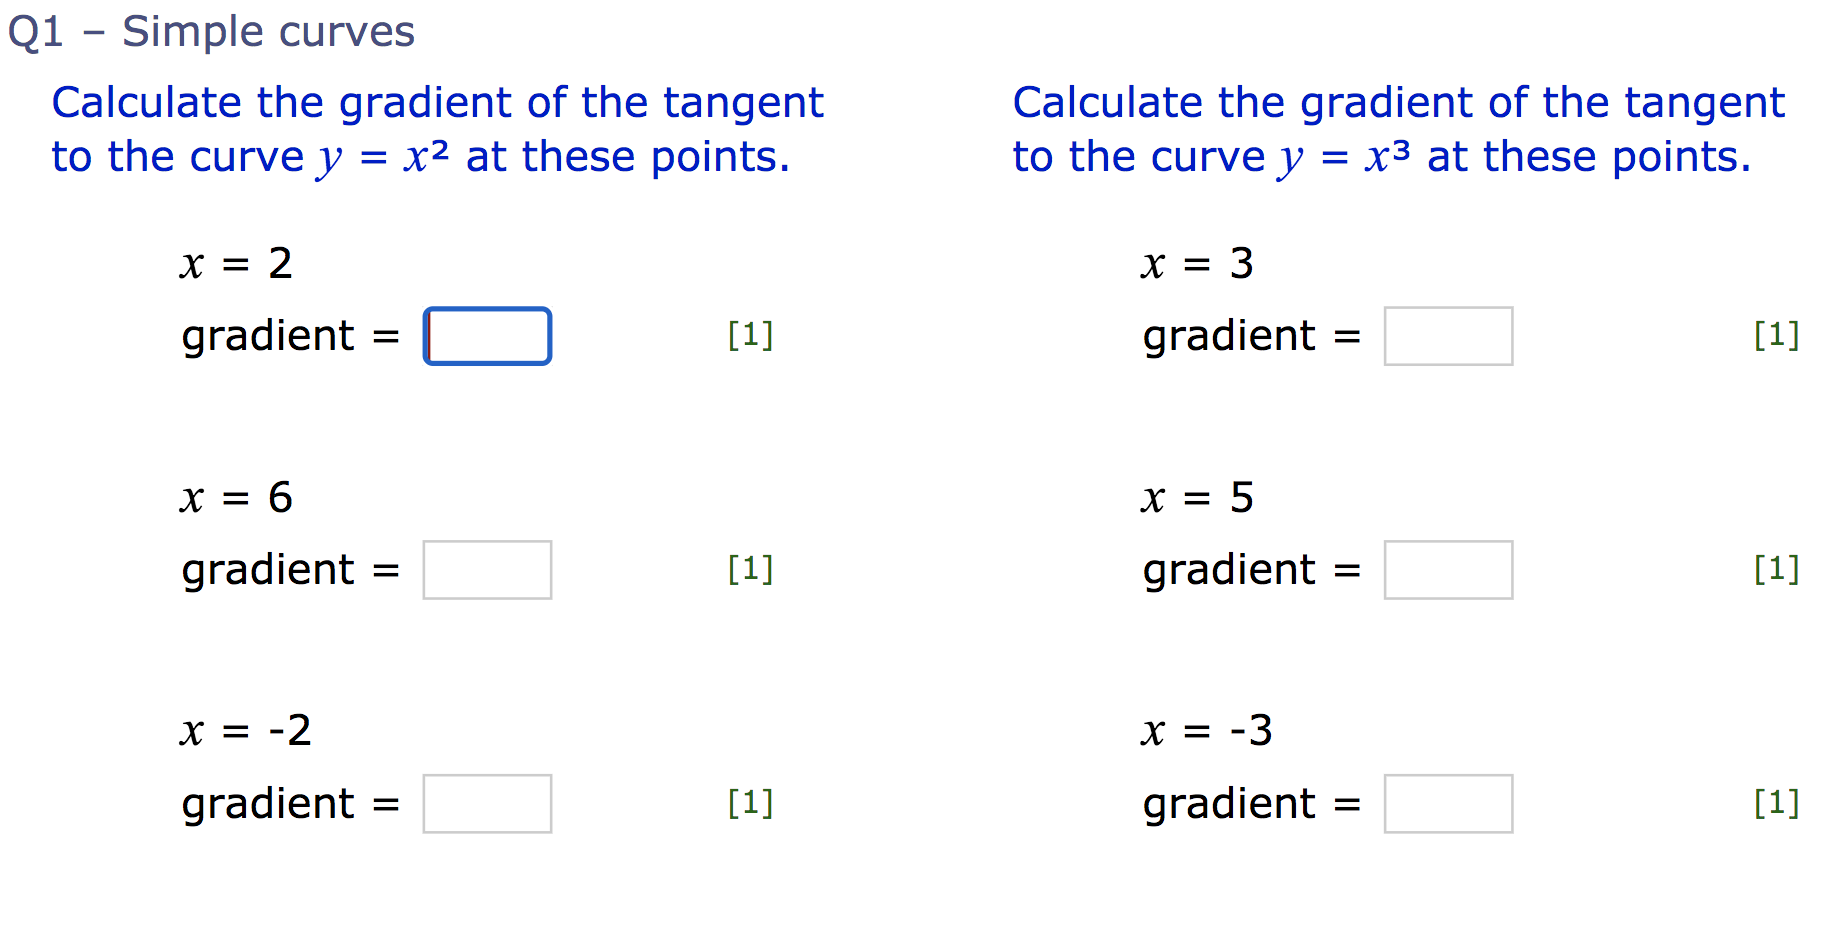Click the gradient input field for x = -3
This screenshot has height=950, width=1824.
coord(1448,803)
